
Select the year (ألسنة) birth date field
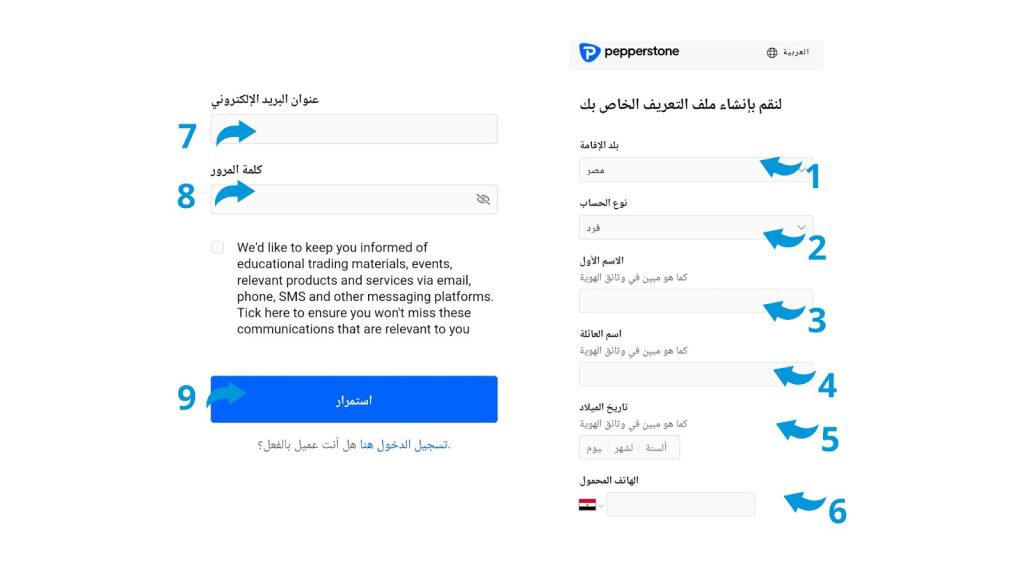pyautogui.click(x=656, y=448)
